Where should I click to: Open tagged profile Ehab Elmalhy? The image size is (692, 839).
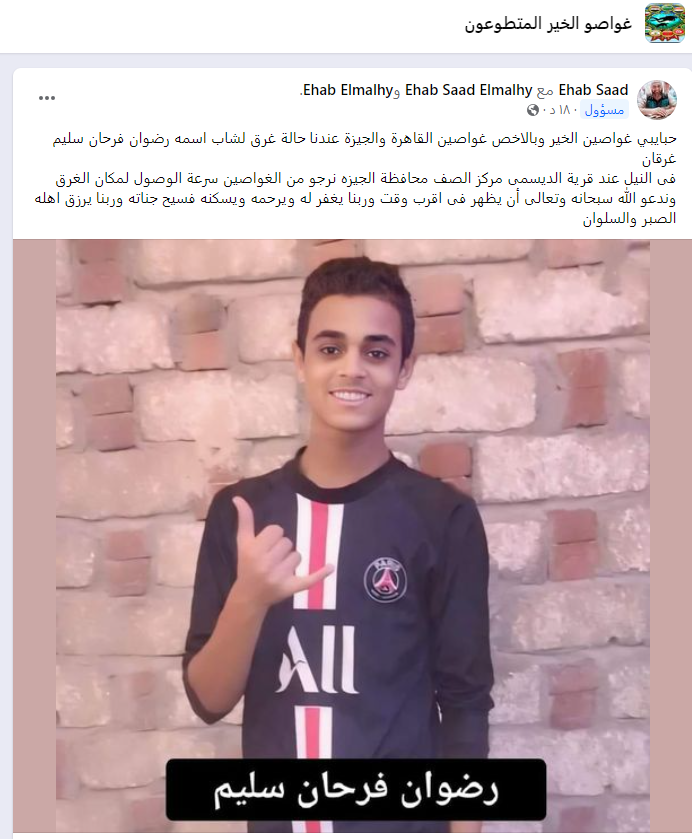[348, 90]
